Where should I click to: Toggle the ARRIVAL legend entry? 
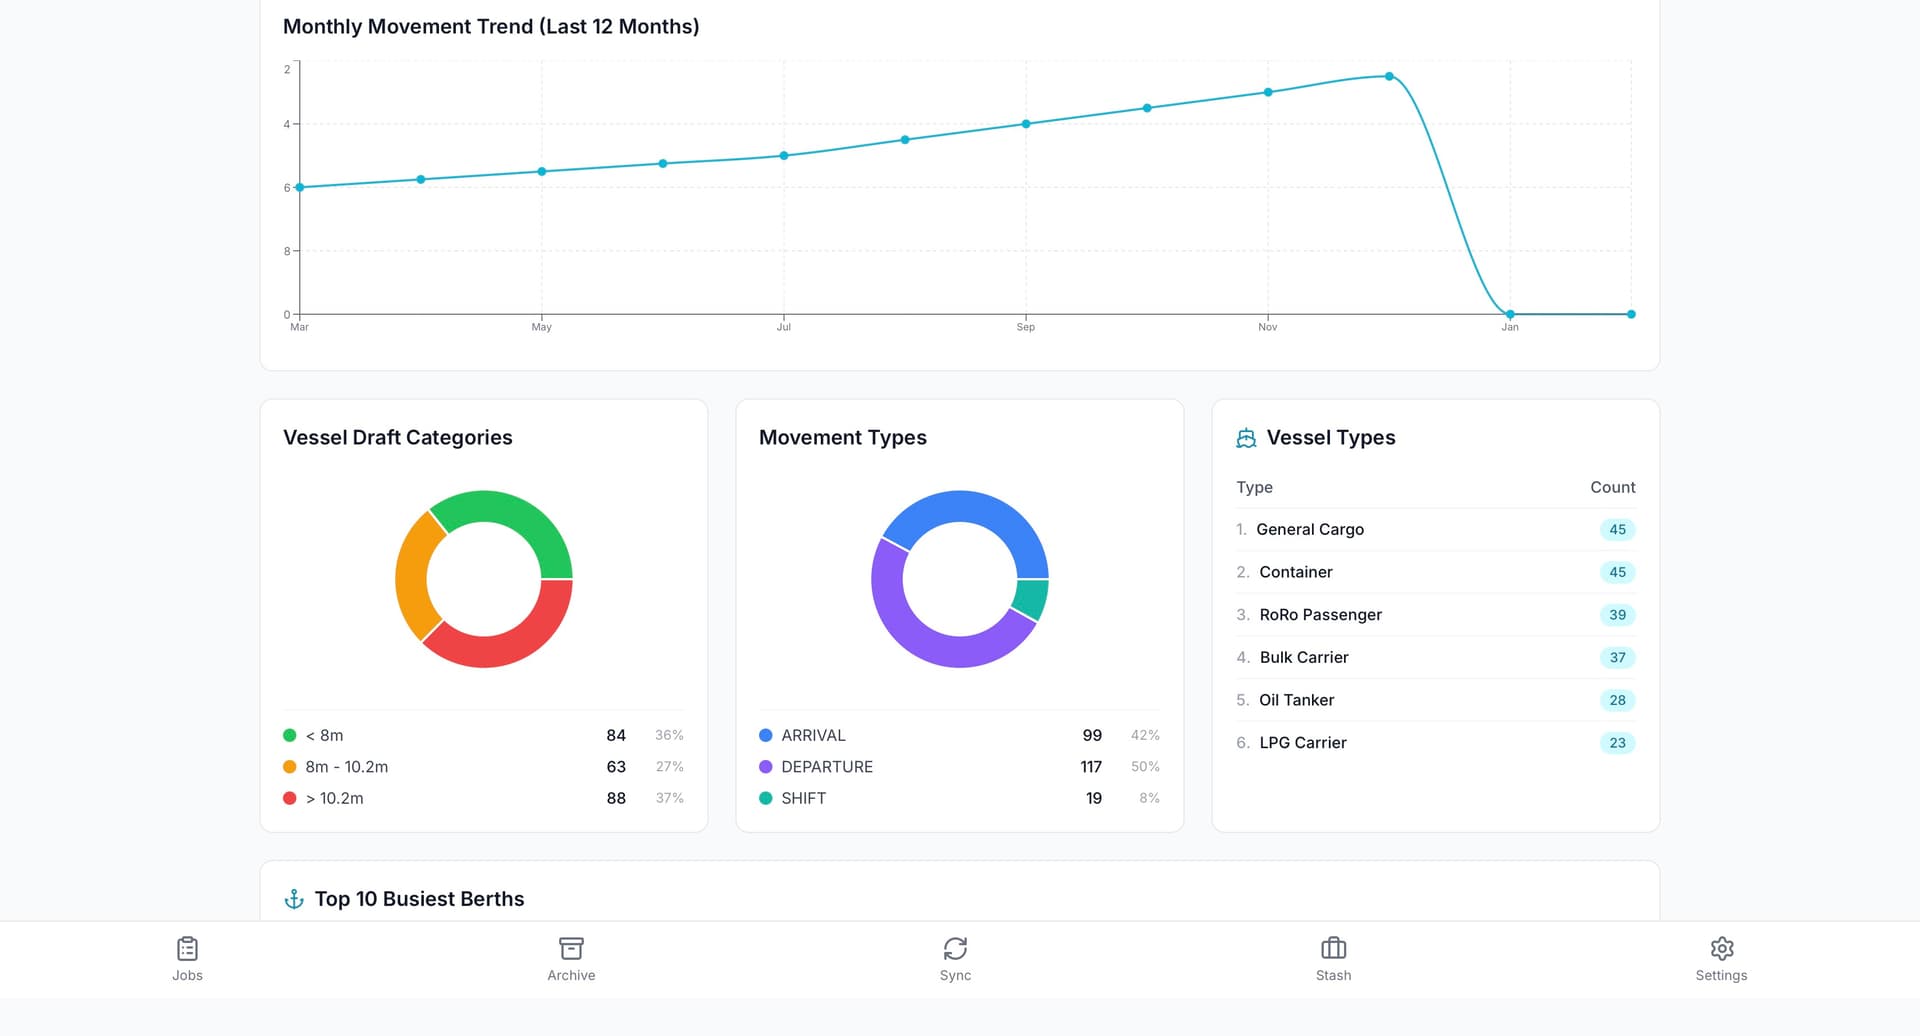coord(814,735)
